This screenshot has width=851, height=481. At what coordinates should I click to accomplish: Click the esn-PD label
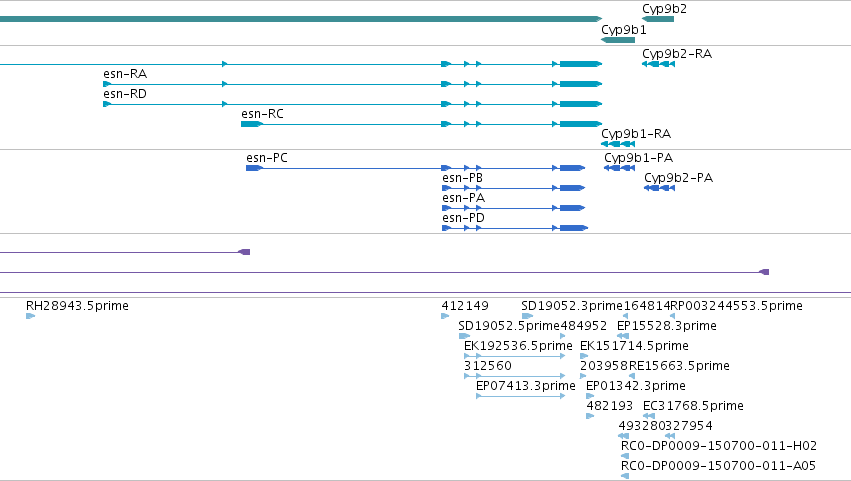(463, 218)
